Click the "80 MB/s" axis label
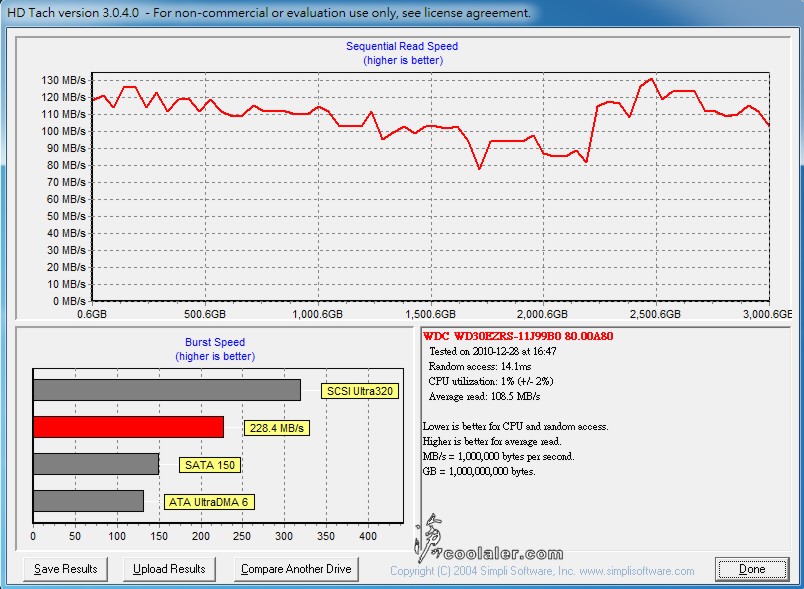Image resolution: width=804 pixels, height=589 pixels. point(66,165)
